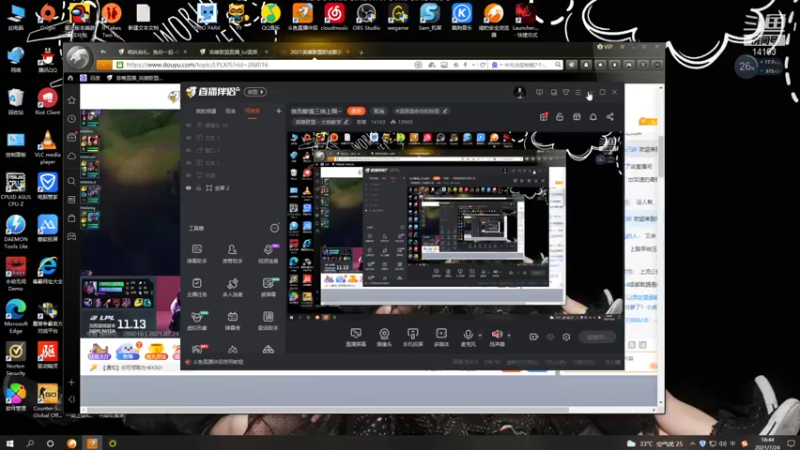800x450 pixels.
Task: Open the gamepad icon in browser sidebar
Action: [x=71, y=237]
